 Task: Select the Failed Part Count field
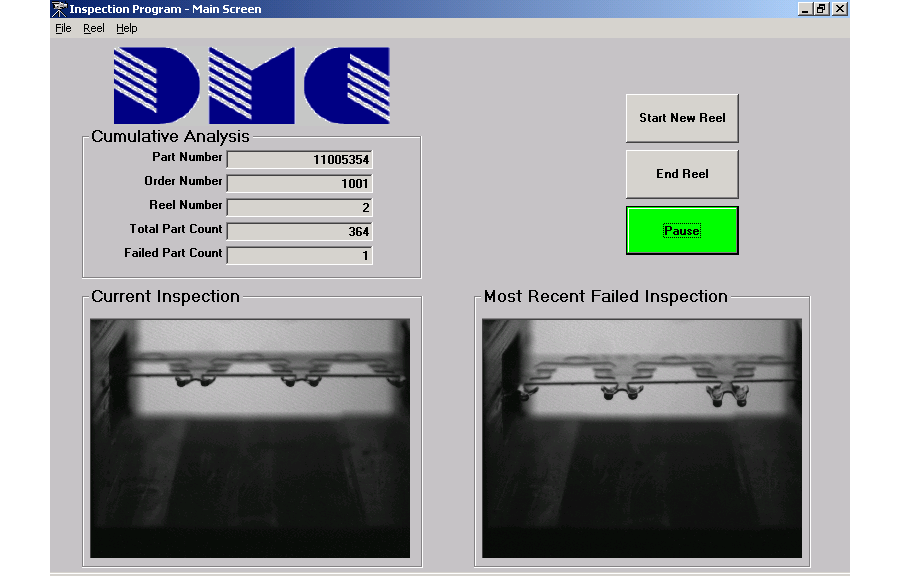(300, 256)
